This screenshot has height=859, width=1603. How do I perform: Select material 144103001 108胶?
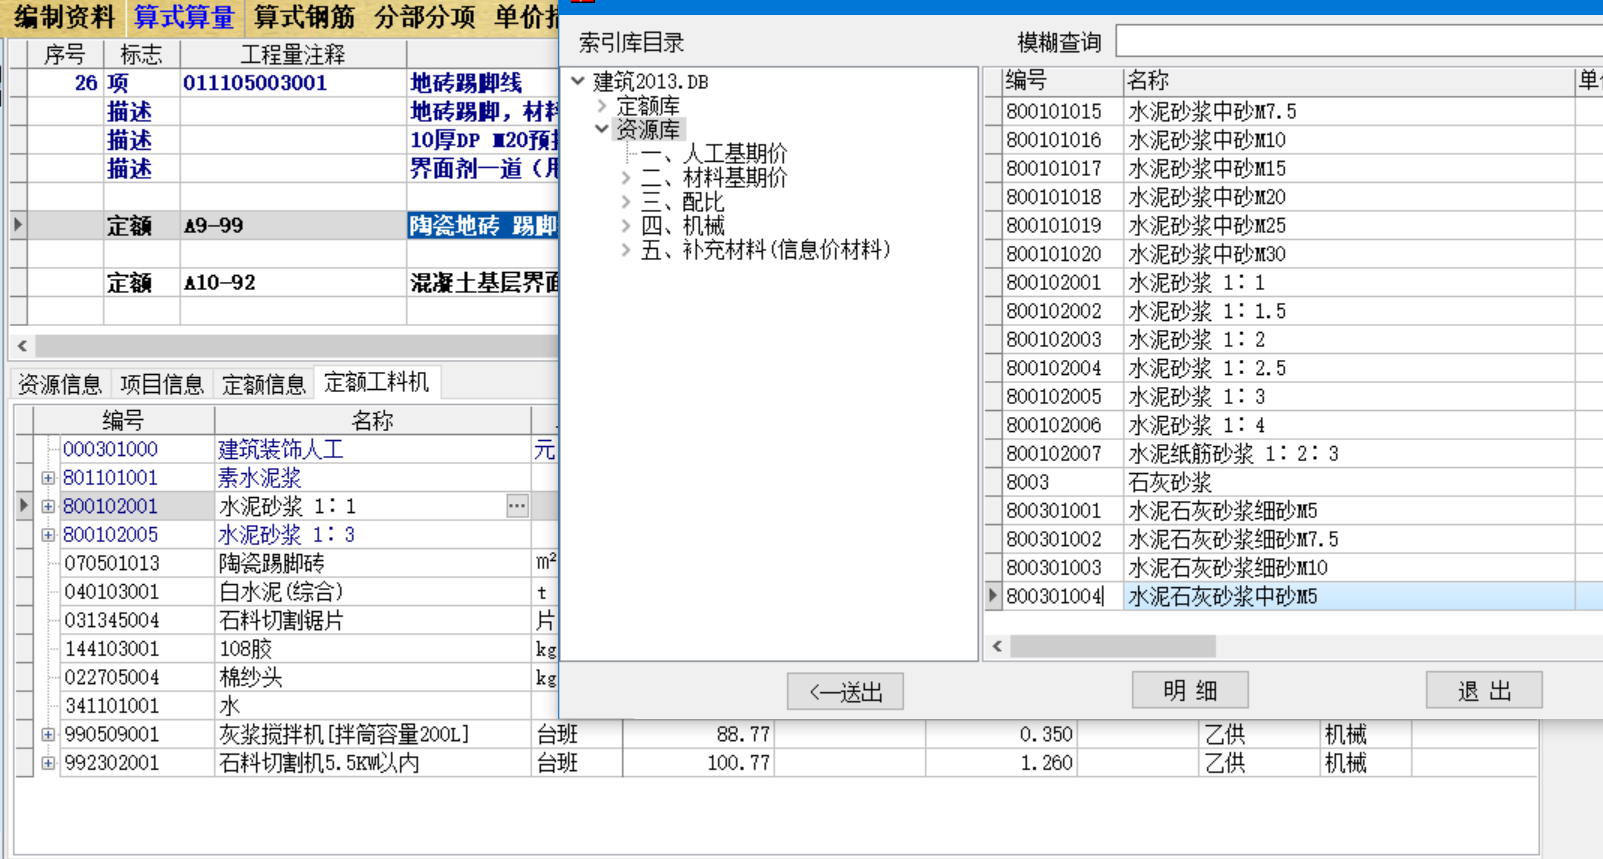coord(285,649)
